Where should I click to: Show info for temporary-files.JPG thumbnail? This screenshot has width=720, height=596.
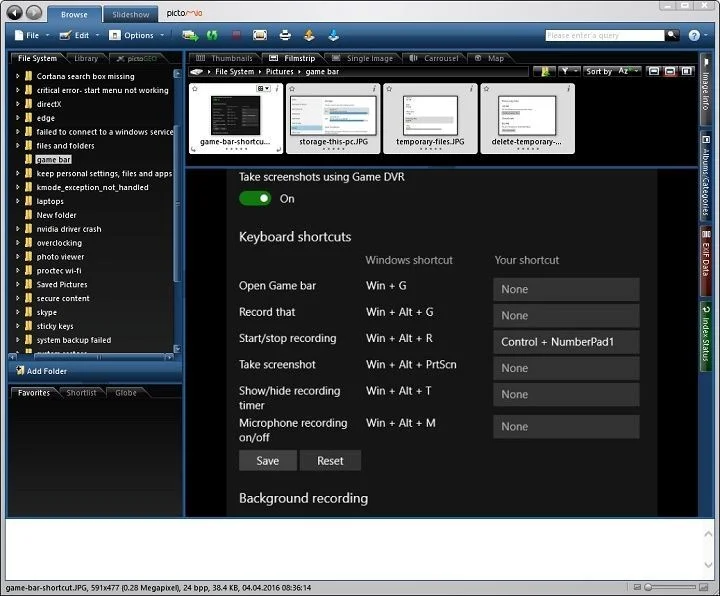[472, 89]
